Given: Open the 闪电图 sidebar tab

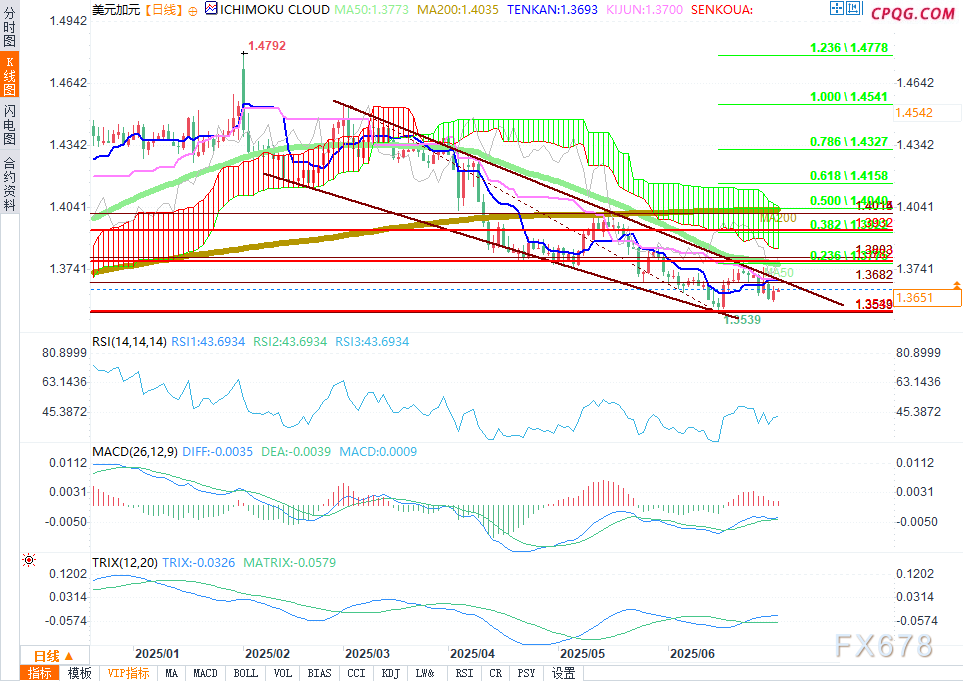Looking at the screenshot, I should click(x=10, y=123).
